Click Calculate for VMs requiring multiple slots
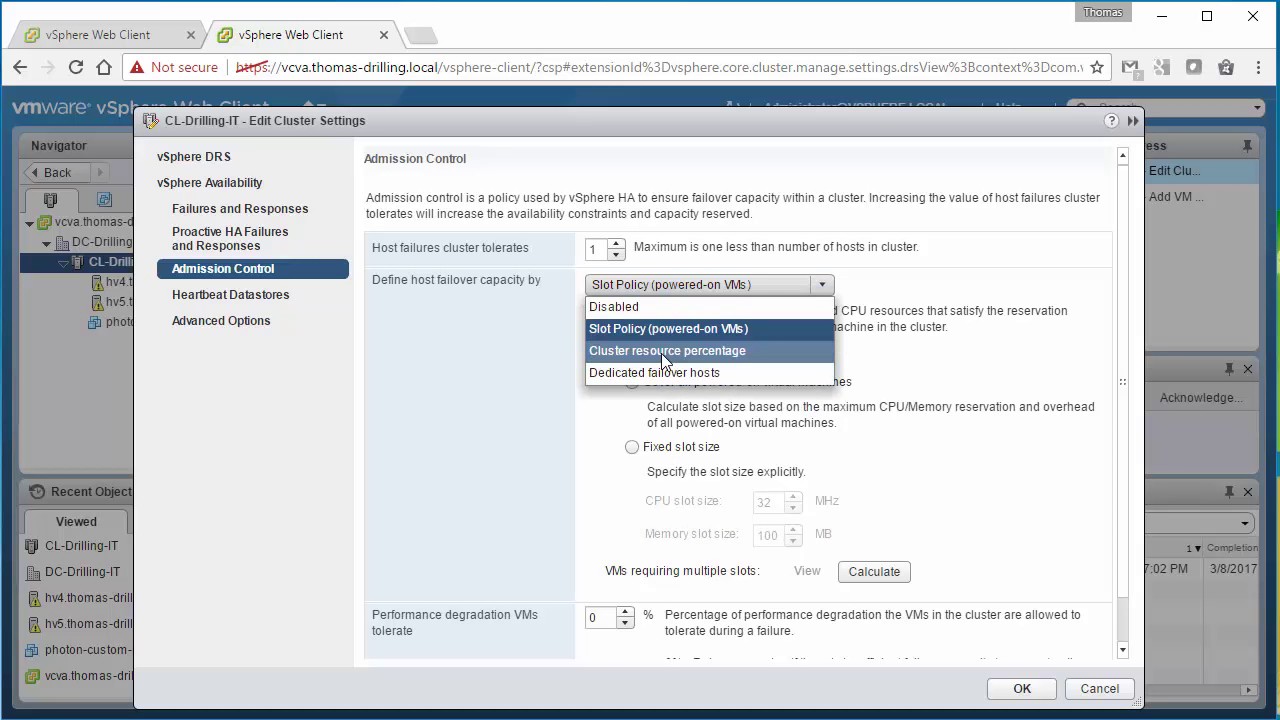The image size is (1280, 720). click(x=874, y=572)
